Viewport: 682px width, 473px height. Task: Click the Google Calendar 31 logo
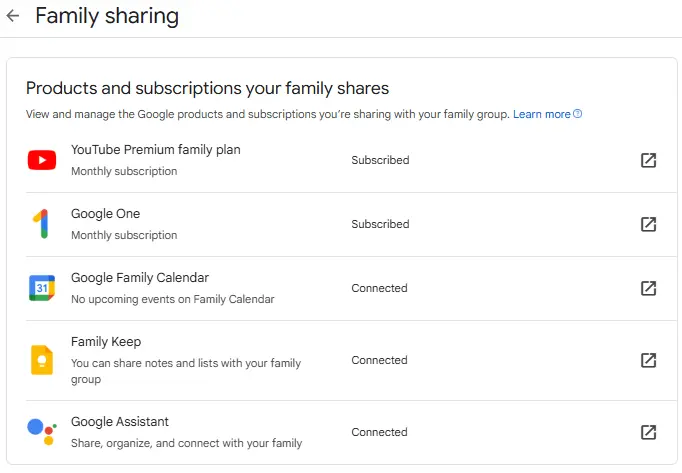[42, 288]
